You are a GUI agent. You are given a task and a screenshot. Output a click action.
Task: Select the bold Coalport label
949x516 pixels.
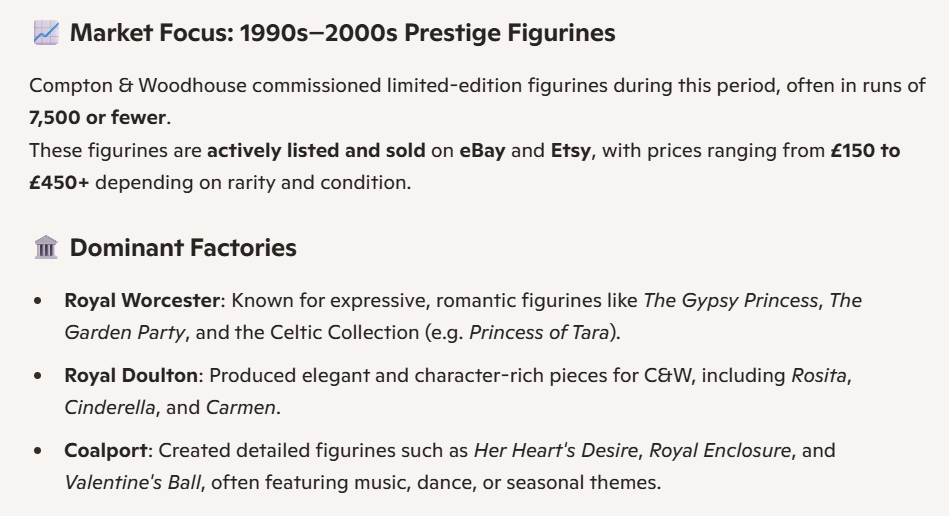click(100, 450)
